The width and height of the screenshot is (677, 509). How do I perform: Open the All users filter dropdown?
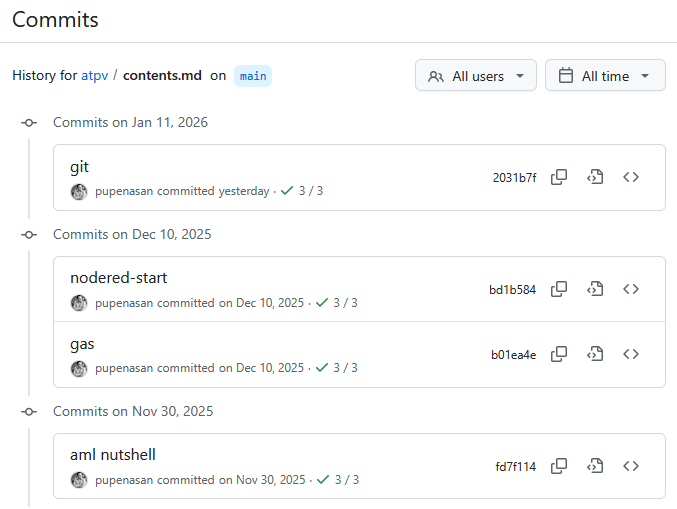tap(476, 76)
